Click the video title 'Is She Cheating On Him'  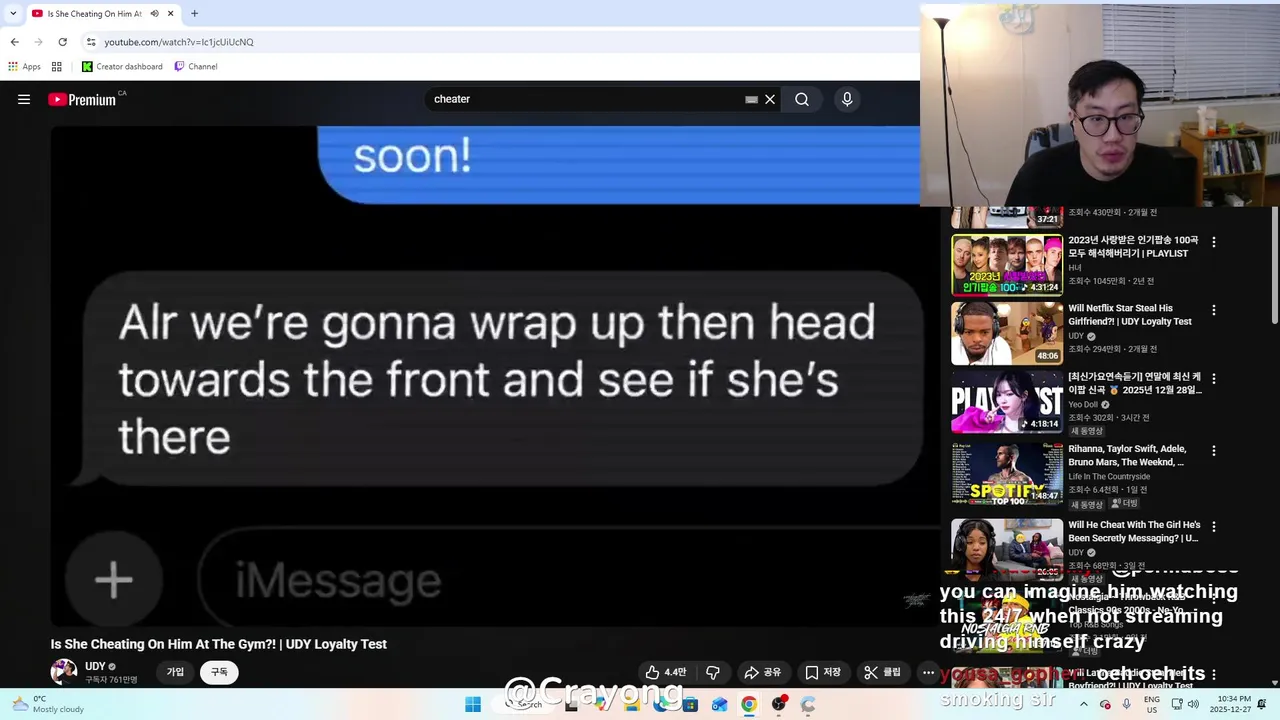click(x=218, y=644)
